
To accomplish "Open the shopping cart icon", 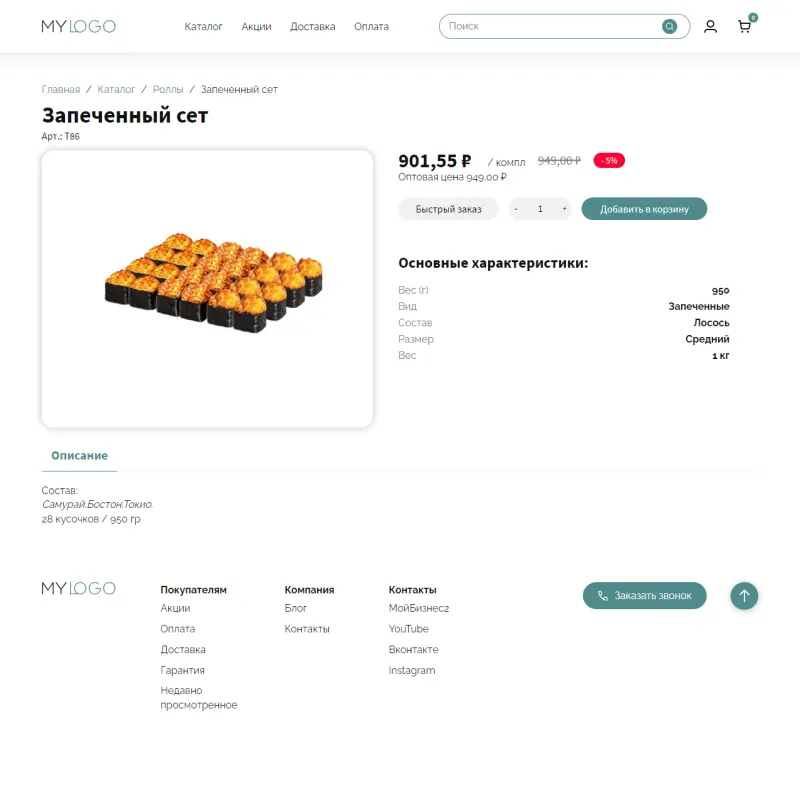I will click(744, 27).
